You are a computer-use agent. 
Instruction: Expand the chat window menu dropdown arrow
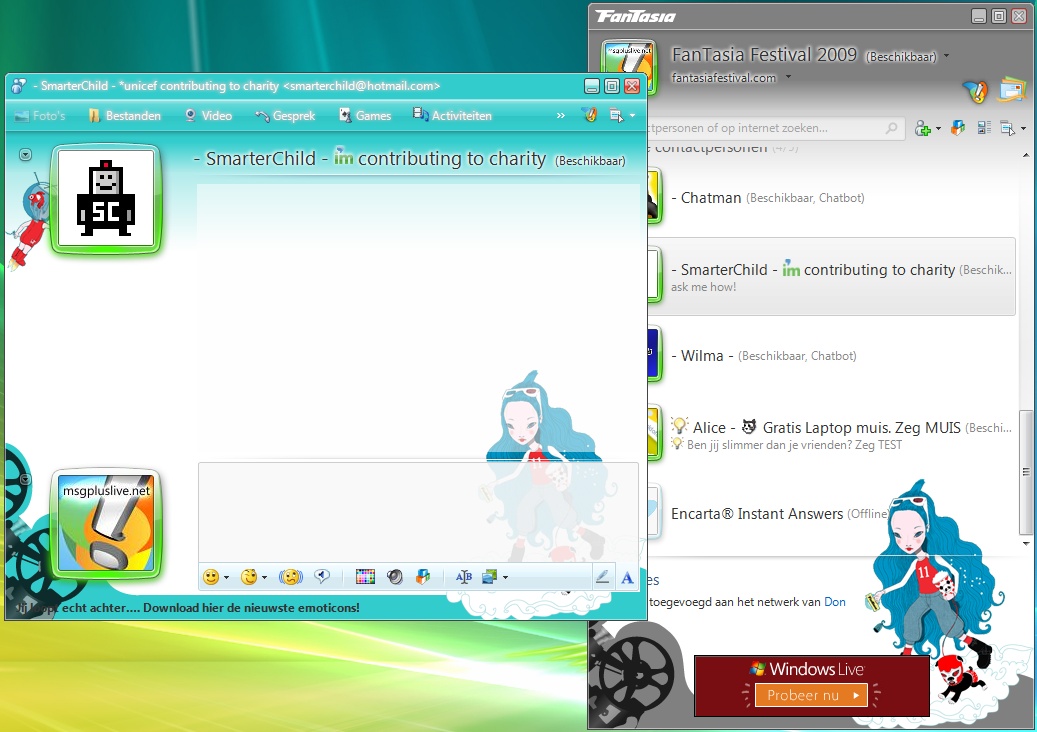[x=632, y=116]
